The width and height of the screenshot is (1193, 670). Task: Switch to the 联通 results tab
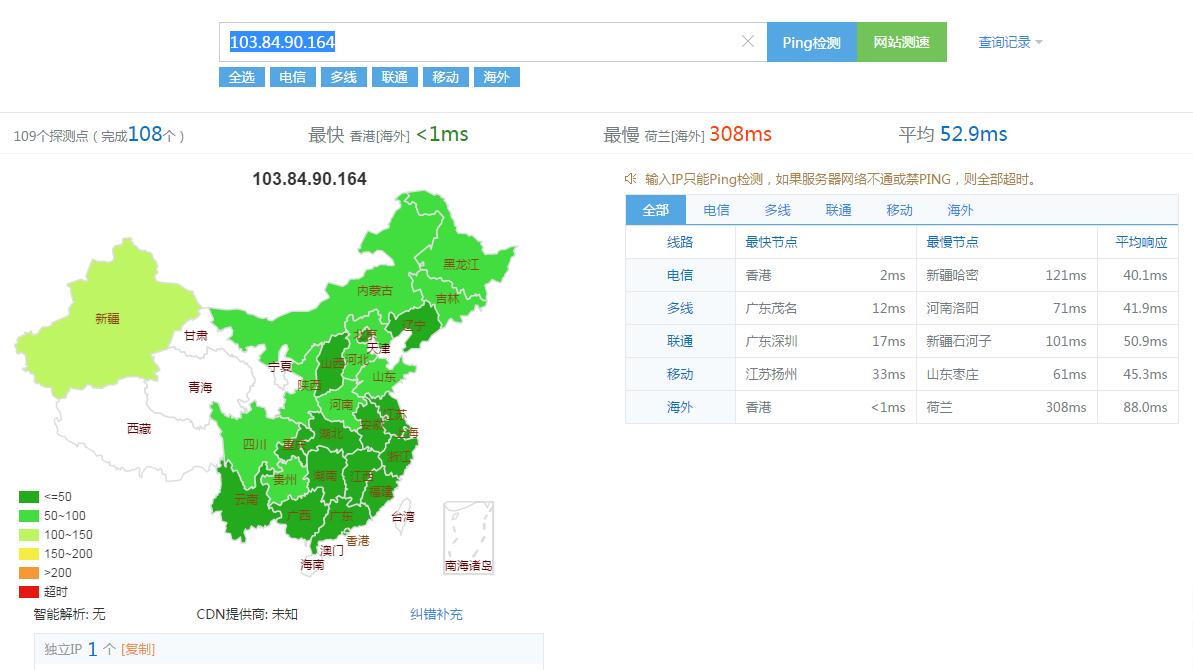click(x=838, y=210)
